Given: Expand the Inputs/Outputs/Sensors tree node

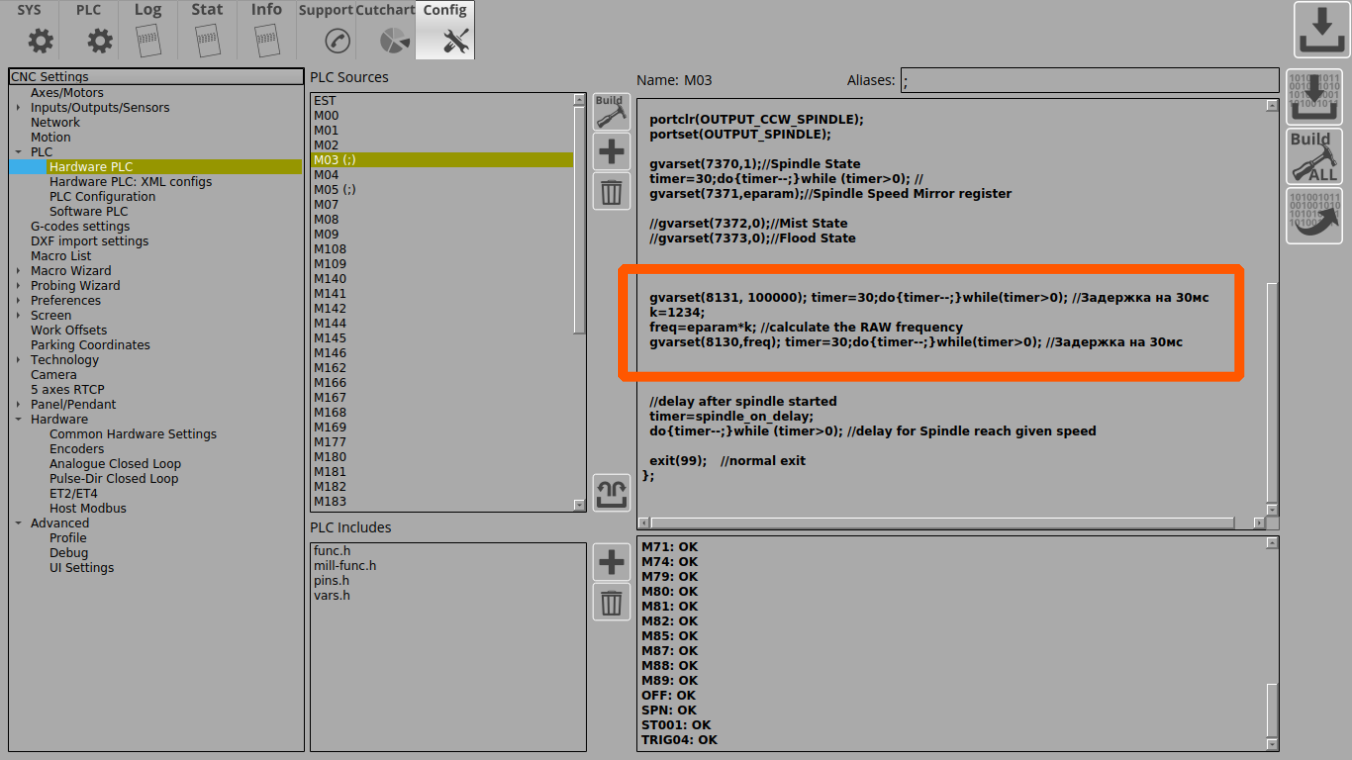Looking at the screenshot, I should 18,108.
